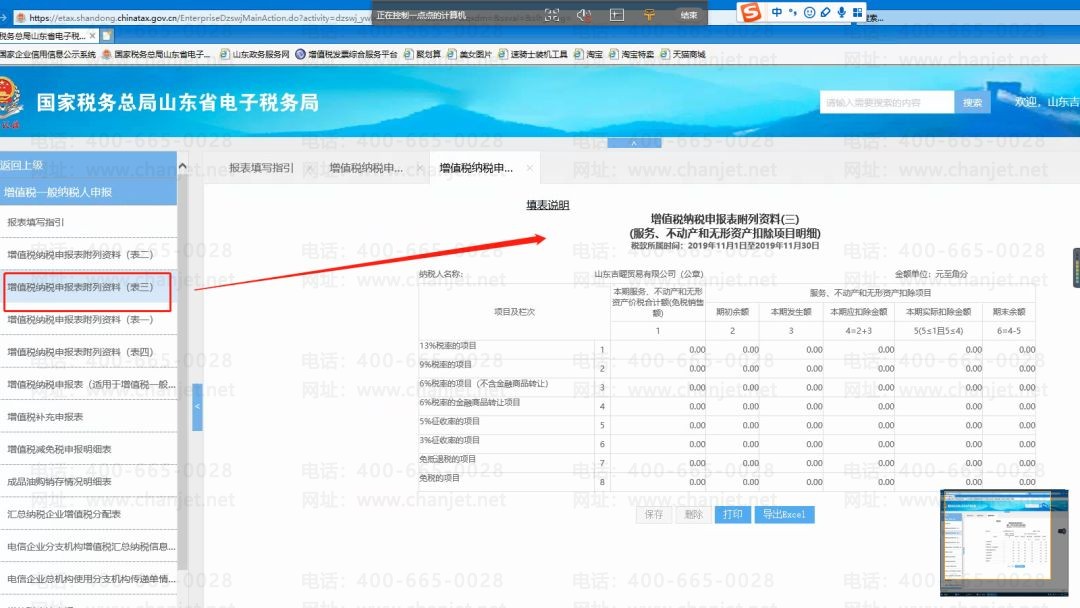Collapse the sidebar using the blue side handle

click(x=197, y=407)
